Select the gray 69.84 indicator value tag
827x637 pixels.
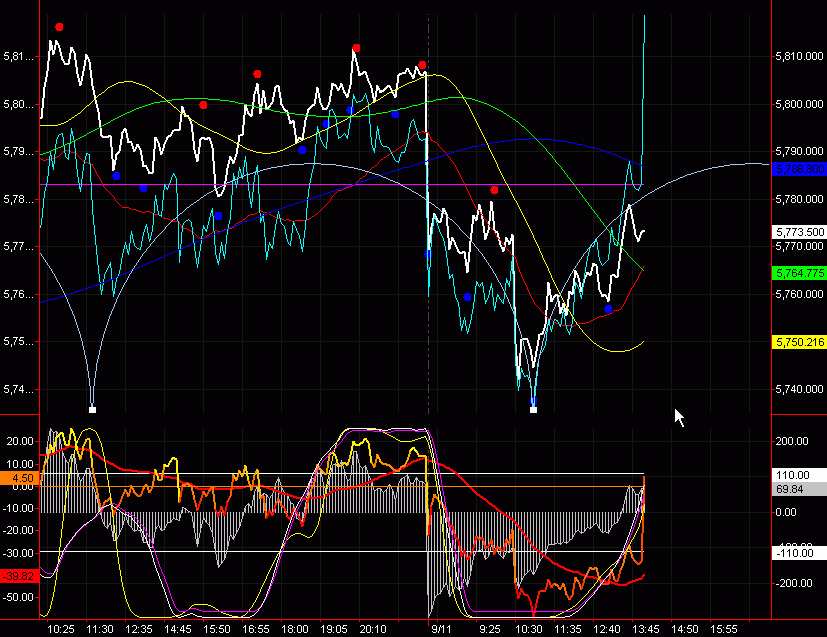click(x=799, y=489)
